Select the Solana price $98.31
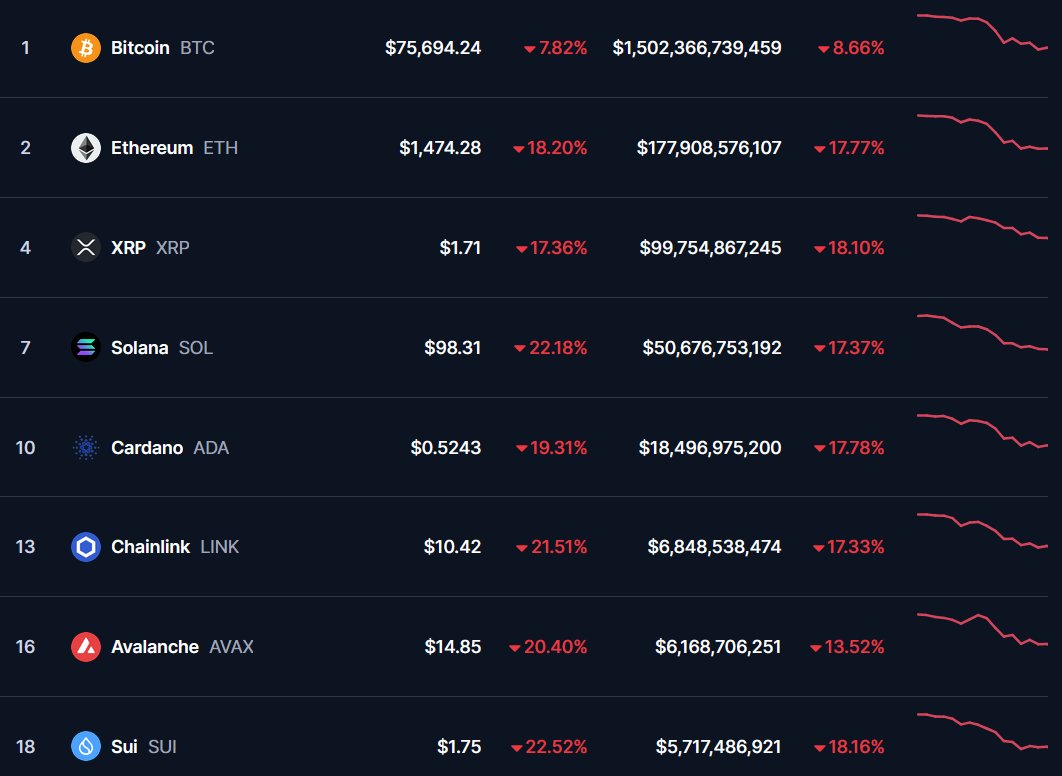 [x=452, y=347]
